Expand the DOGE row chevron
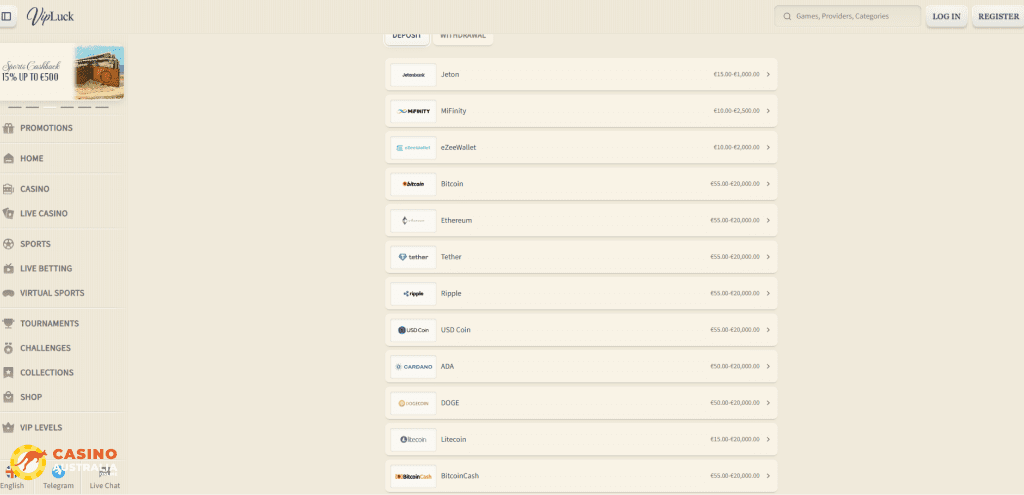Screen dimensions: 1024x495 (768, 403)
